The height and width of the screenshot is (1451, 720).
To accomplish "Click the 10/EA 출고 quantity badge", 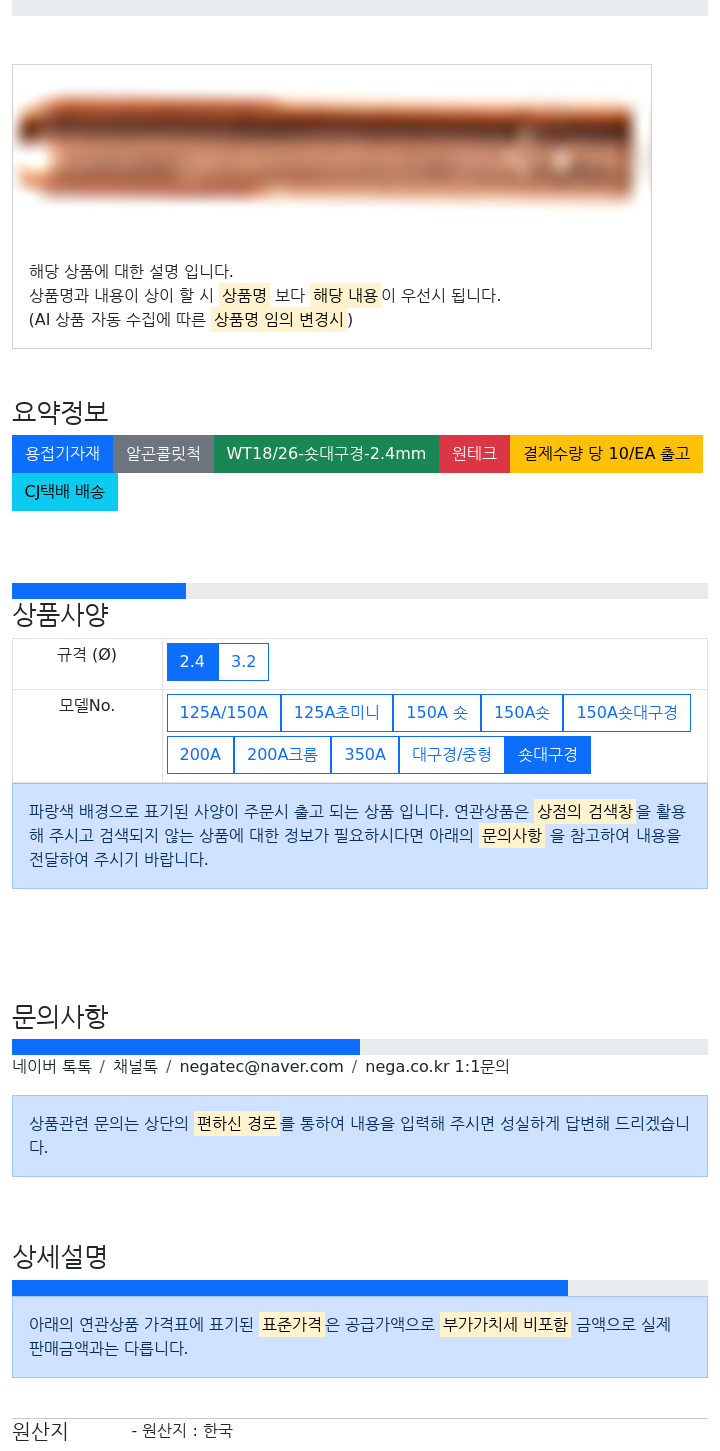I will (x=606, y=454).
